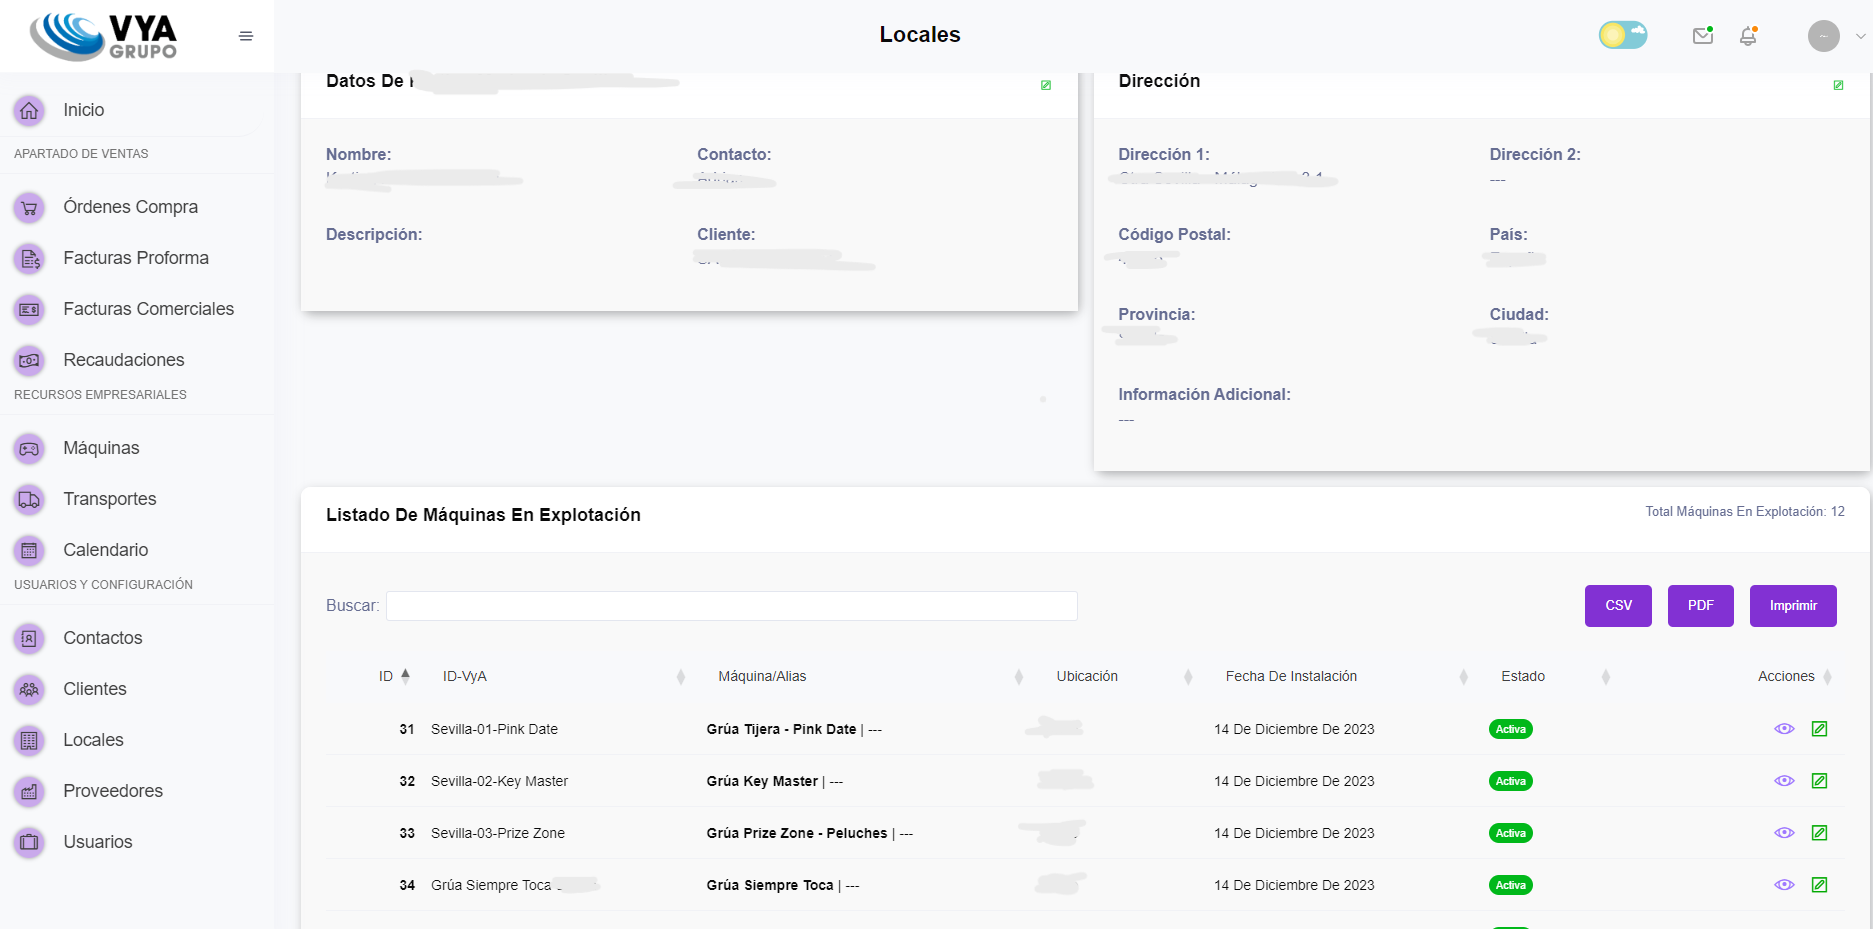Sort by Fecha De Instalación arrow

1463,676
